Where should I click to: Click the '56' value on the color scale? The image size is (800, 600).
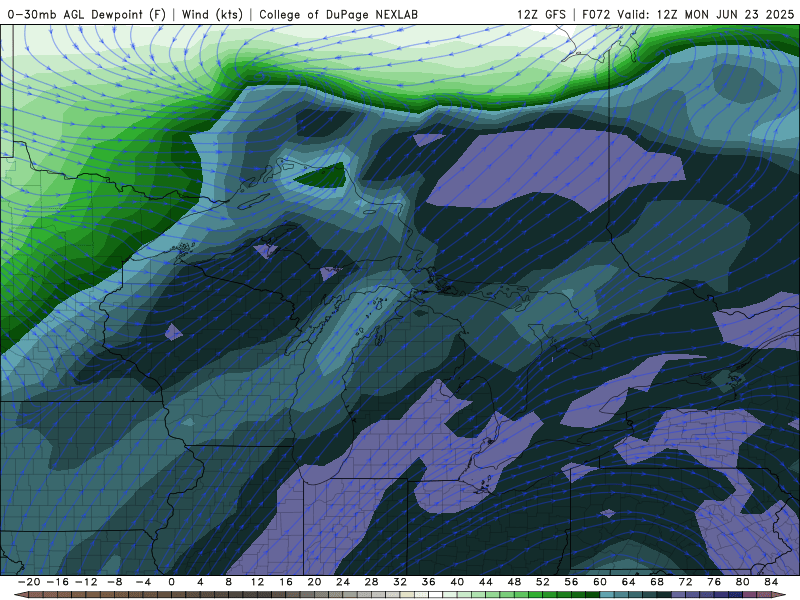coord(571,582)
